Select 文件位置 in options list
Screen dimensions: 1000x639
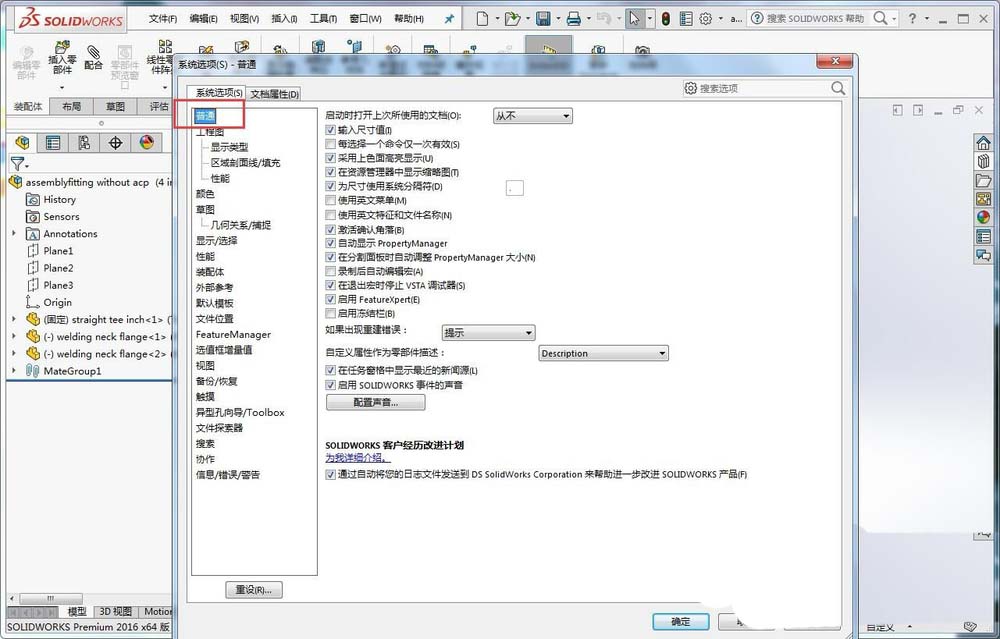pyautogui.click(x=214, y=318)
